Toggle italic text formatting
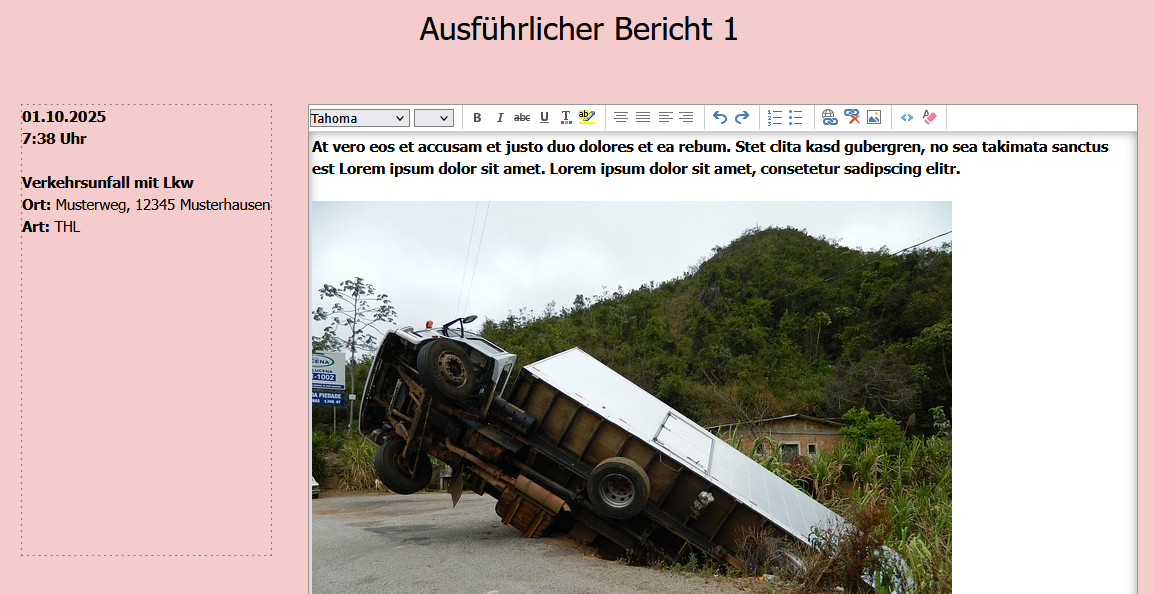1154x594 pixels. tap(500, 118)
